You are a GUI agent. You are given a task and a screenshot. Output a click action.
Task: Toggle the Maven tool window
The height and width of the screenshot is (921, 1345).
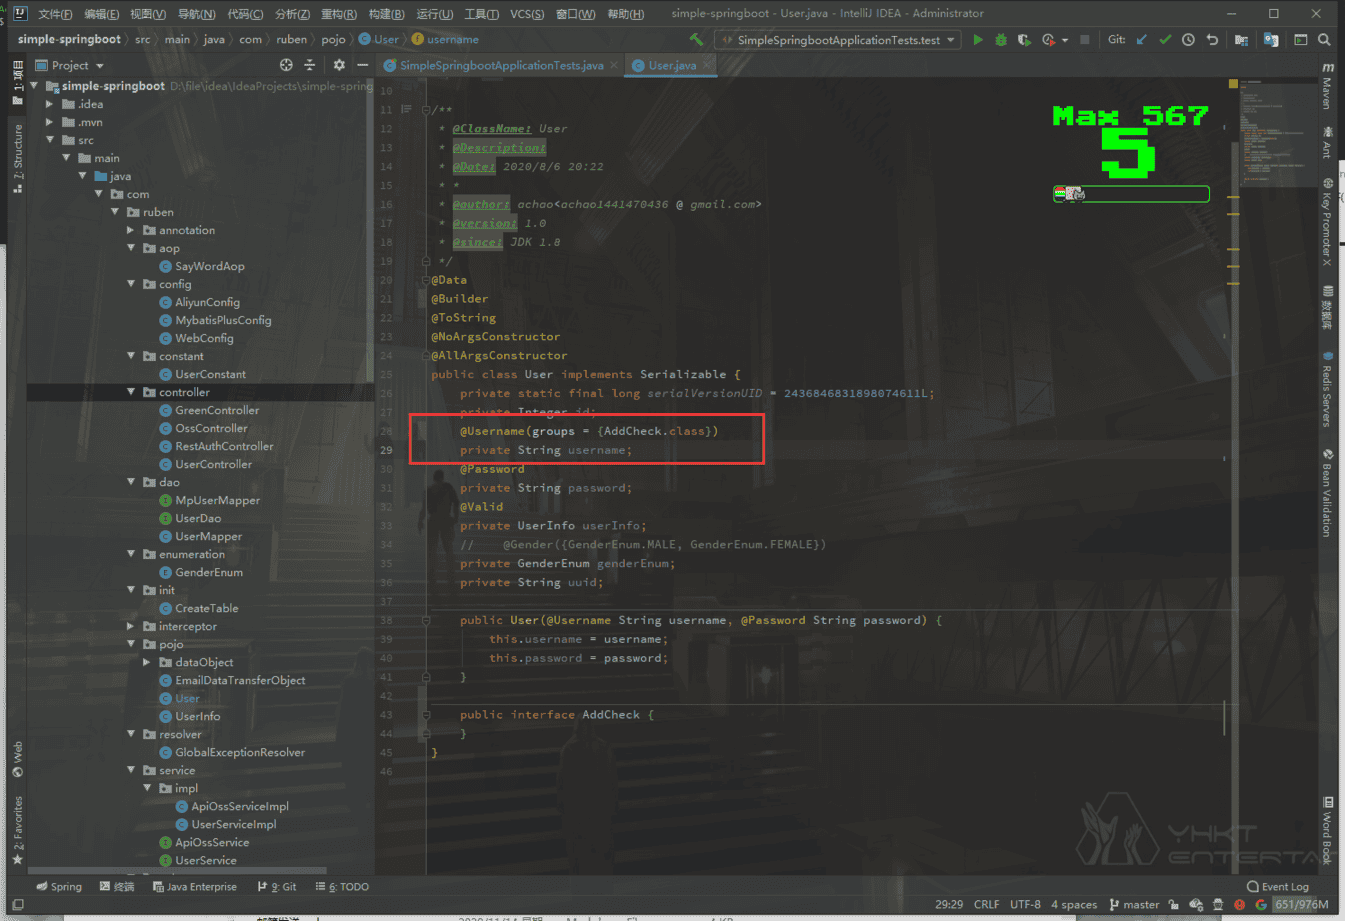point(1327,88)
